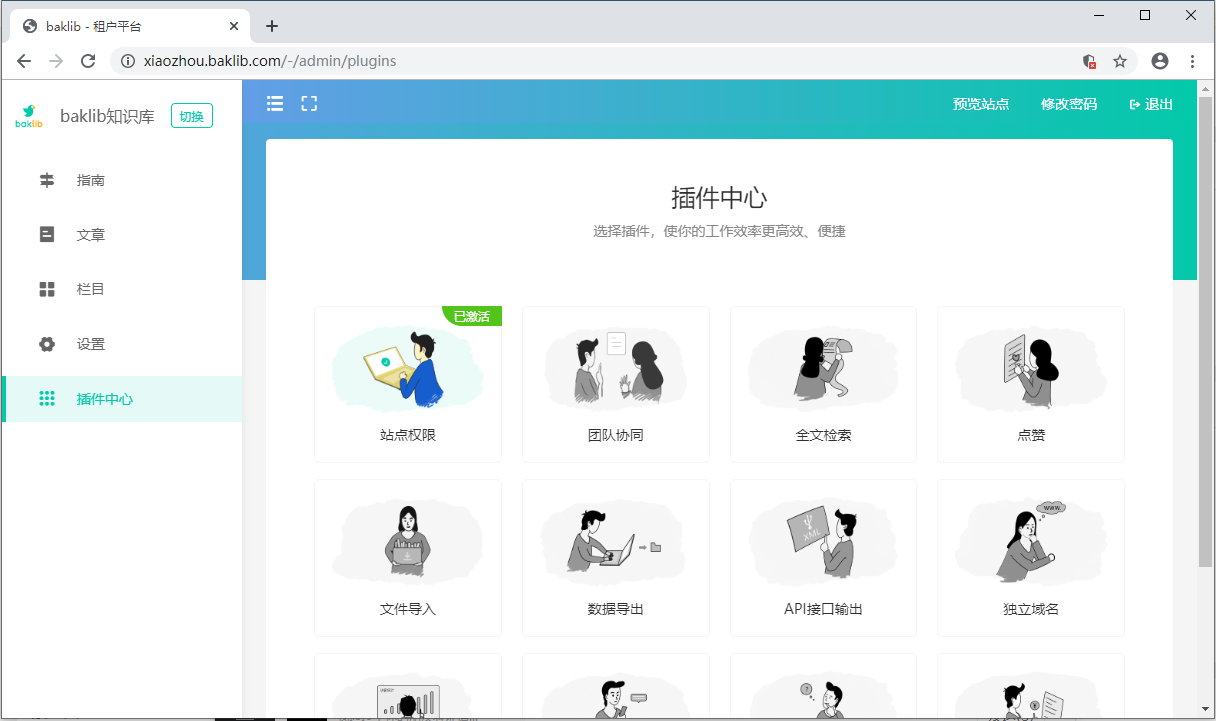Open a new browser tab
Viewport: 1216px width, 721px height.
point(272,26)
